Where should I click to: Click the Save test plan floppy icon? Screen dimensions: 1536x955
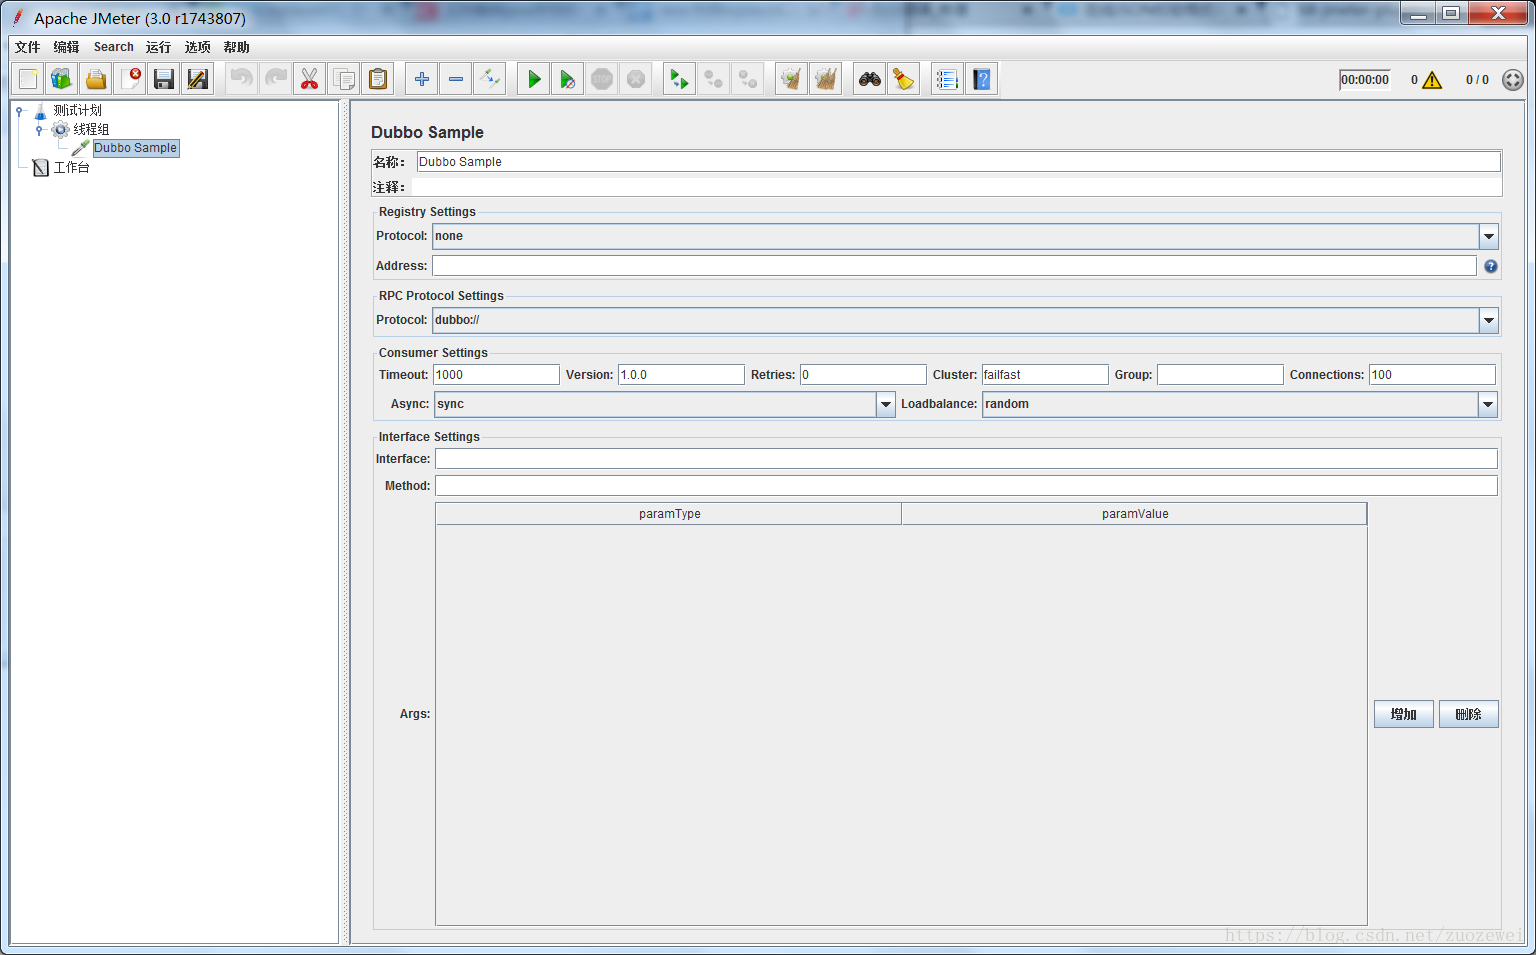(164, 79)
